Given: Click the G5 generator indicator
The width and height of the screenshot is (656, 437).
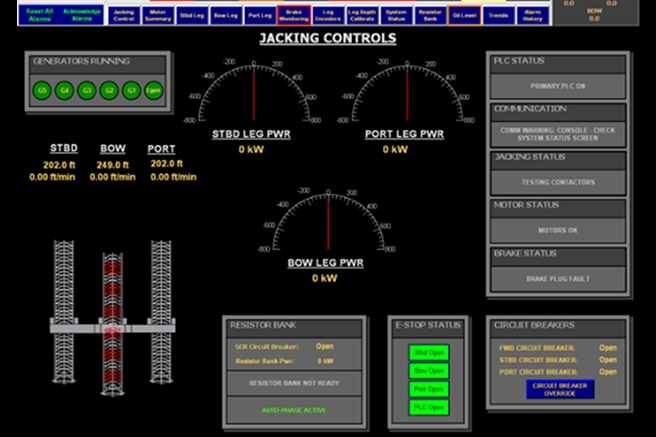Looking at the screenshot, I should point(42,90).
